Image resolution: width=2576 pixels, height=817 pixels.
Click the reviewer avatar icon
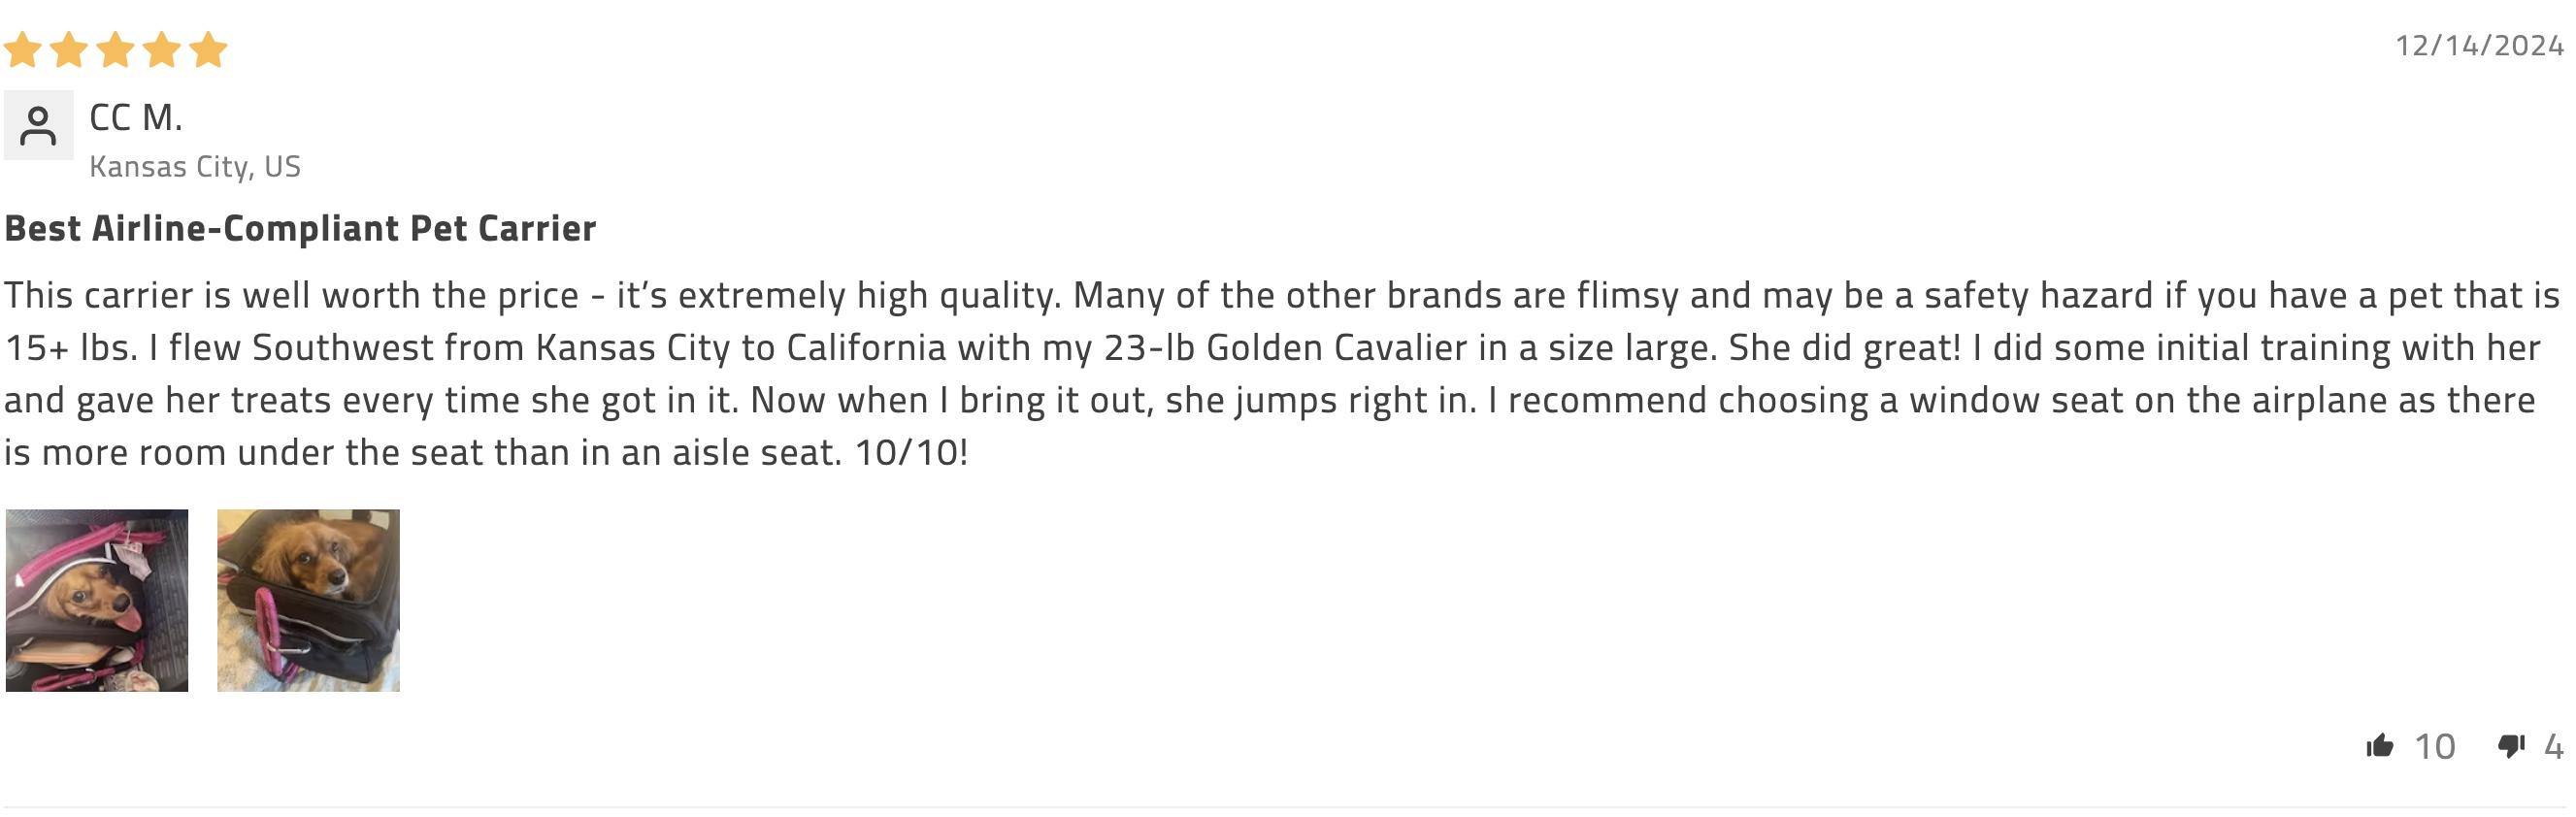[38, 125]
